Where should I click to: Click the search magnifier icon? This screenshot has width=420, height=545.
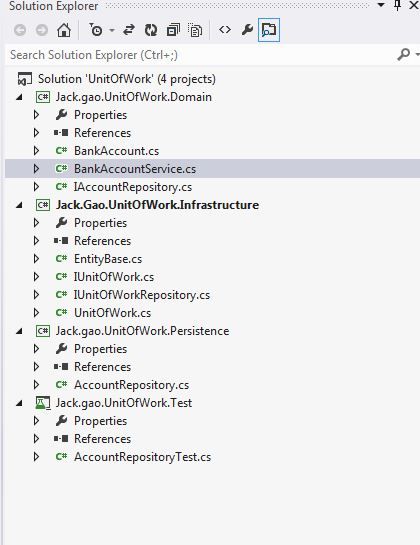(x=403, y=55)
